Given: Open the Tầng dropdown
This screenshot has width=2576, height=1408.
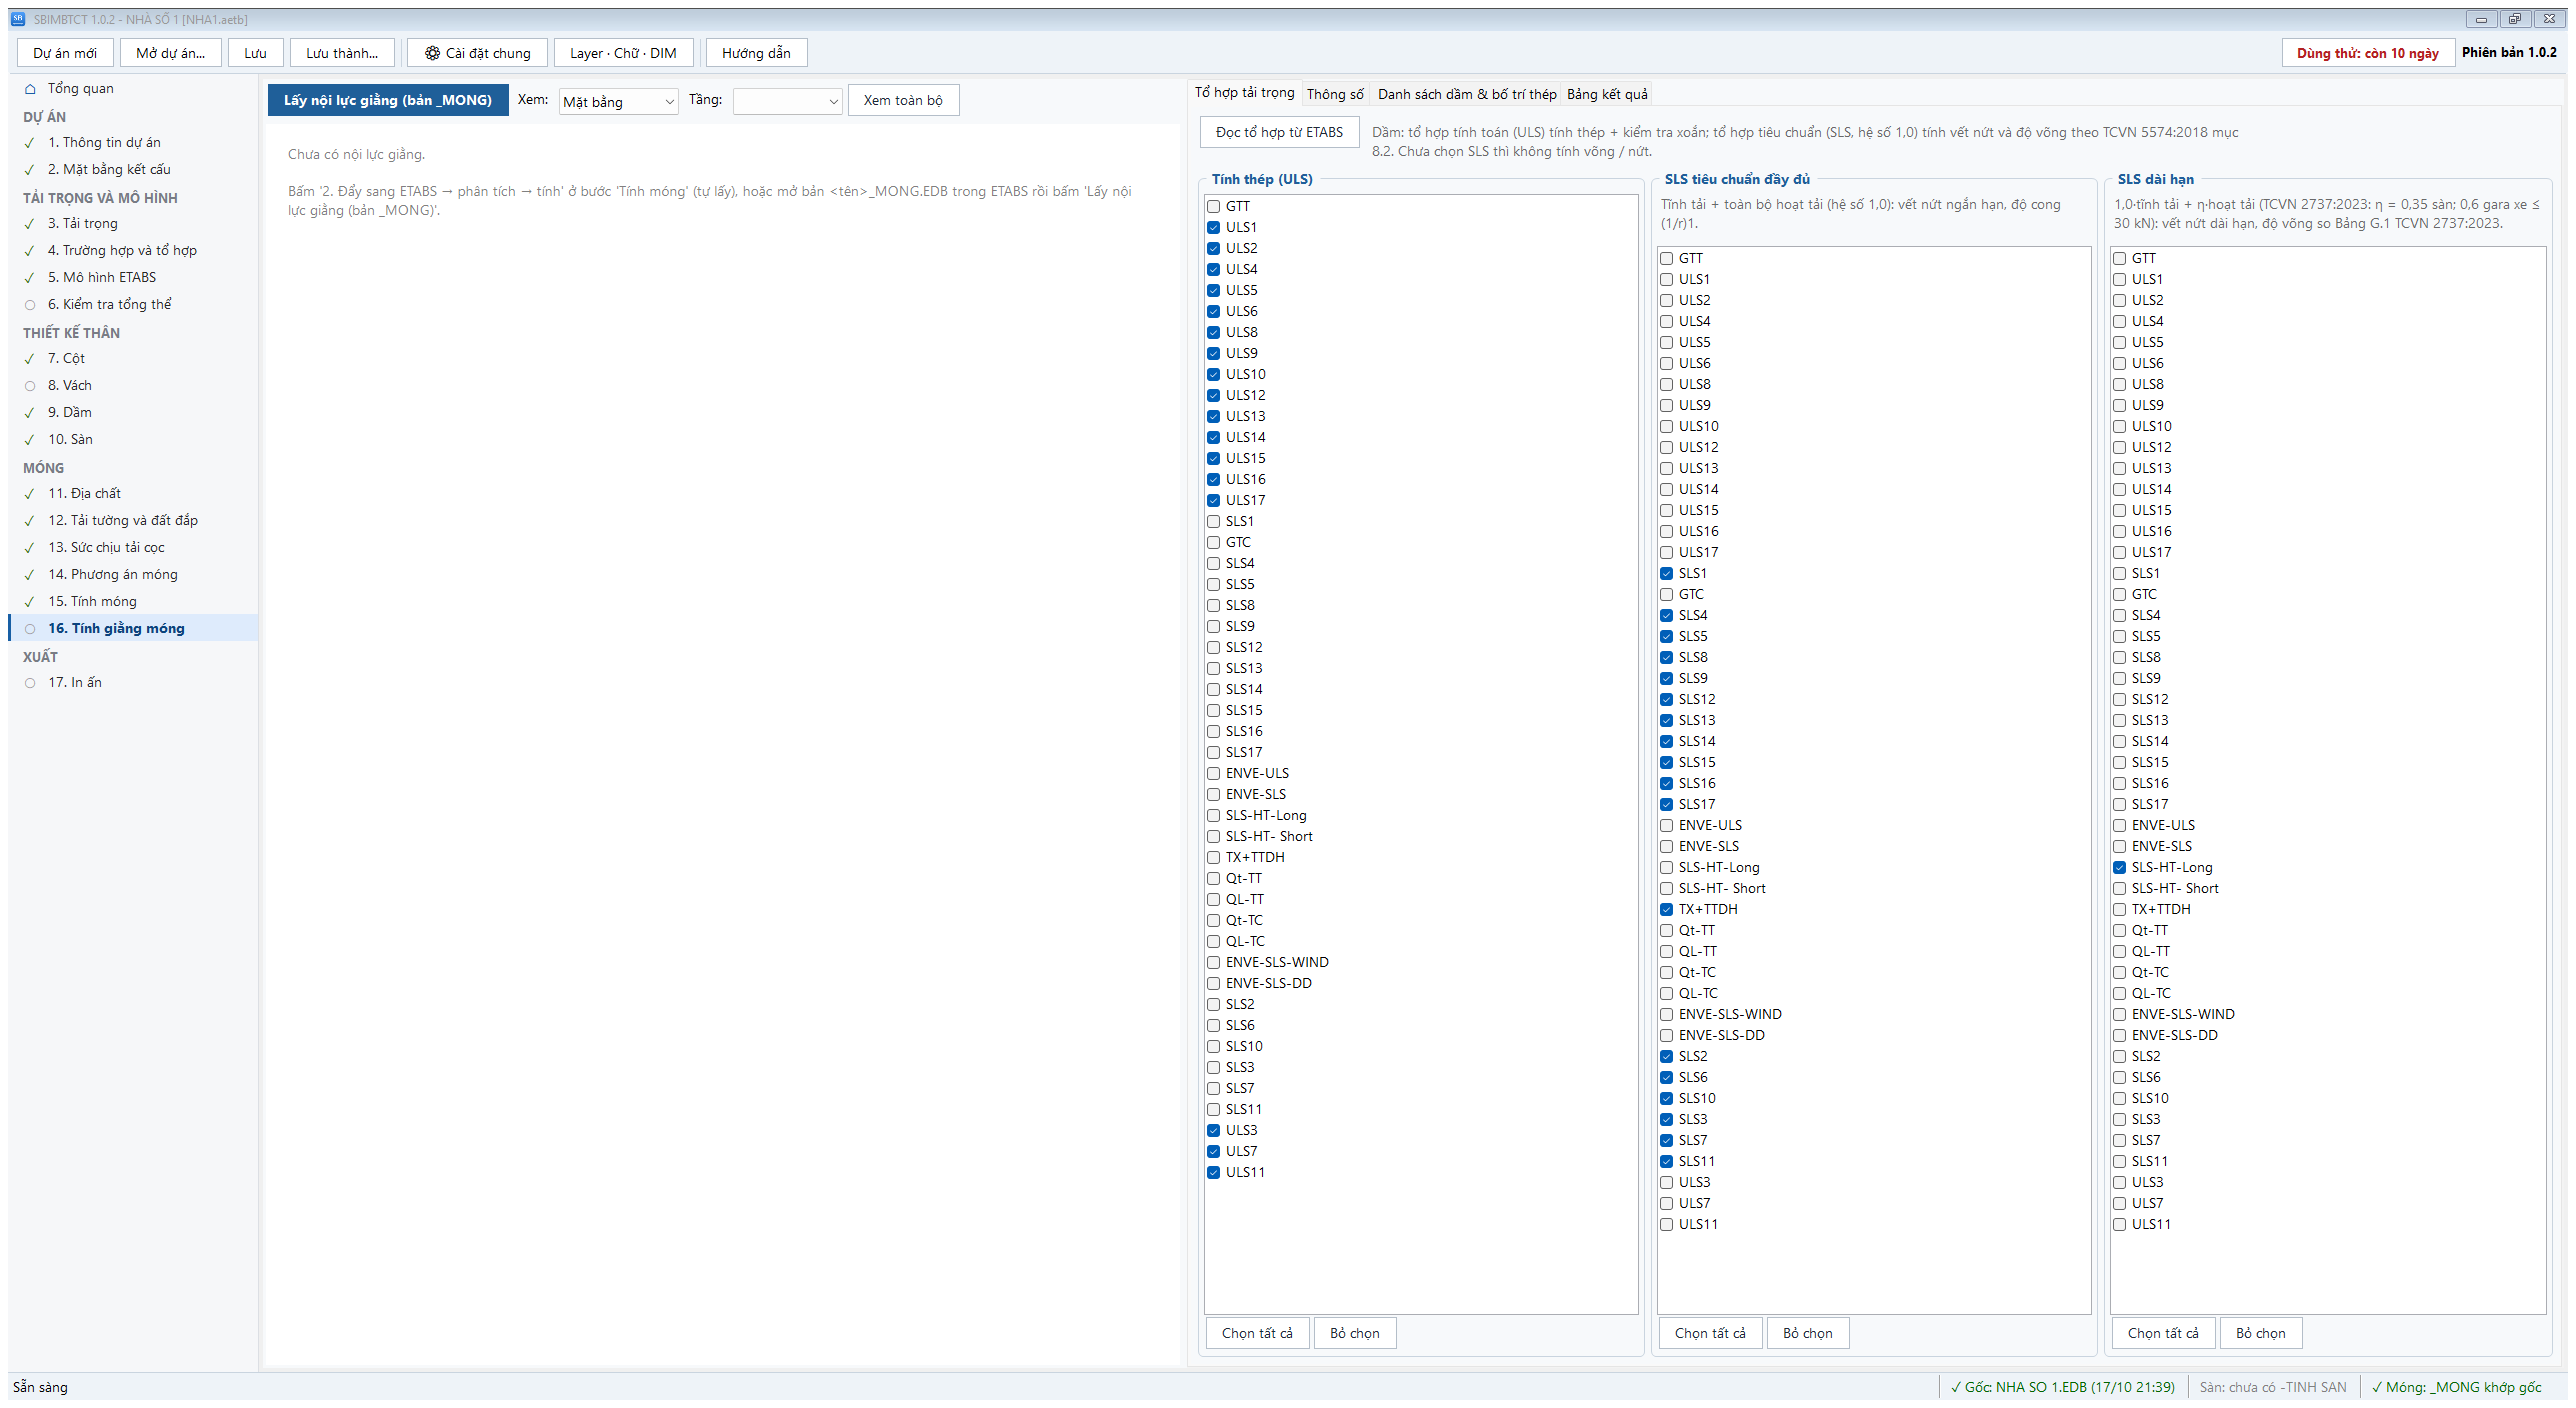Looking at the screenshot, I should tap(787, 101).
